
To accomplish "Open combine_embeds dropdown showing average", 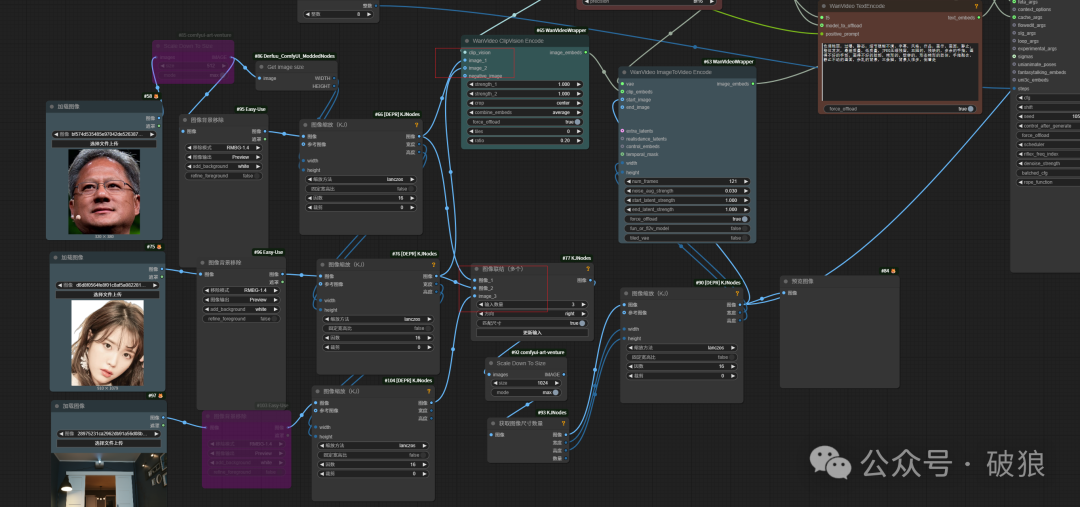I will pyautogui.click(x=524, y=112).
